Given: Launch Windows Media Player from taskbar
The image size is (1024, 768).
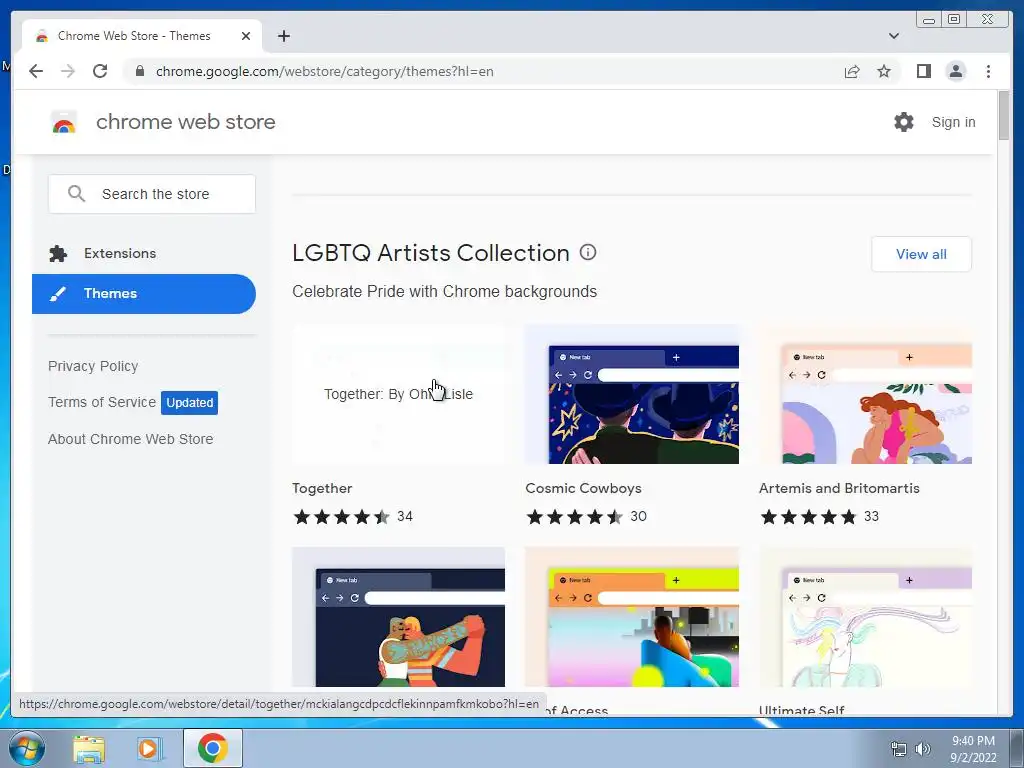Looking at the screenshot, I should (149, 748).
